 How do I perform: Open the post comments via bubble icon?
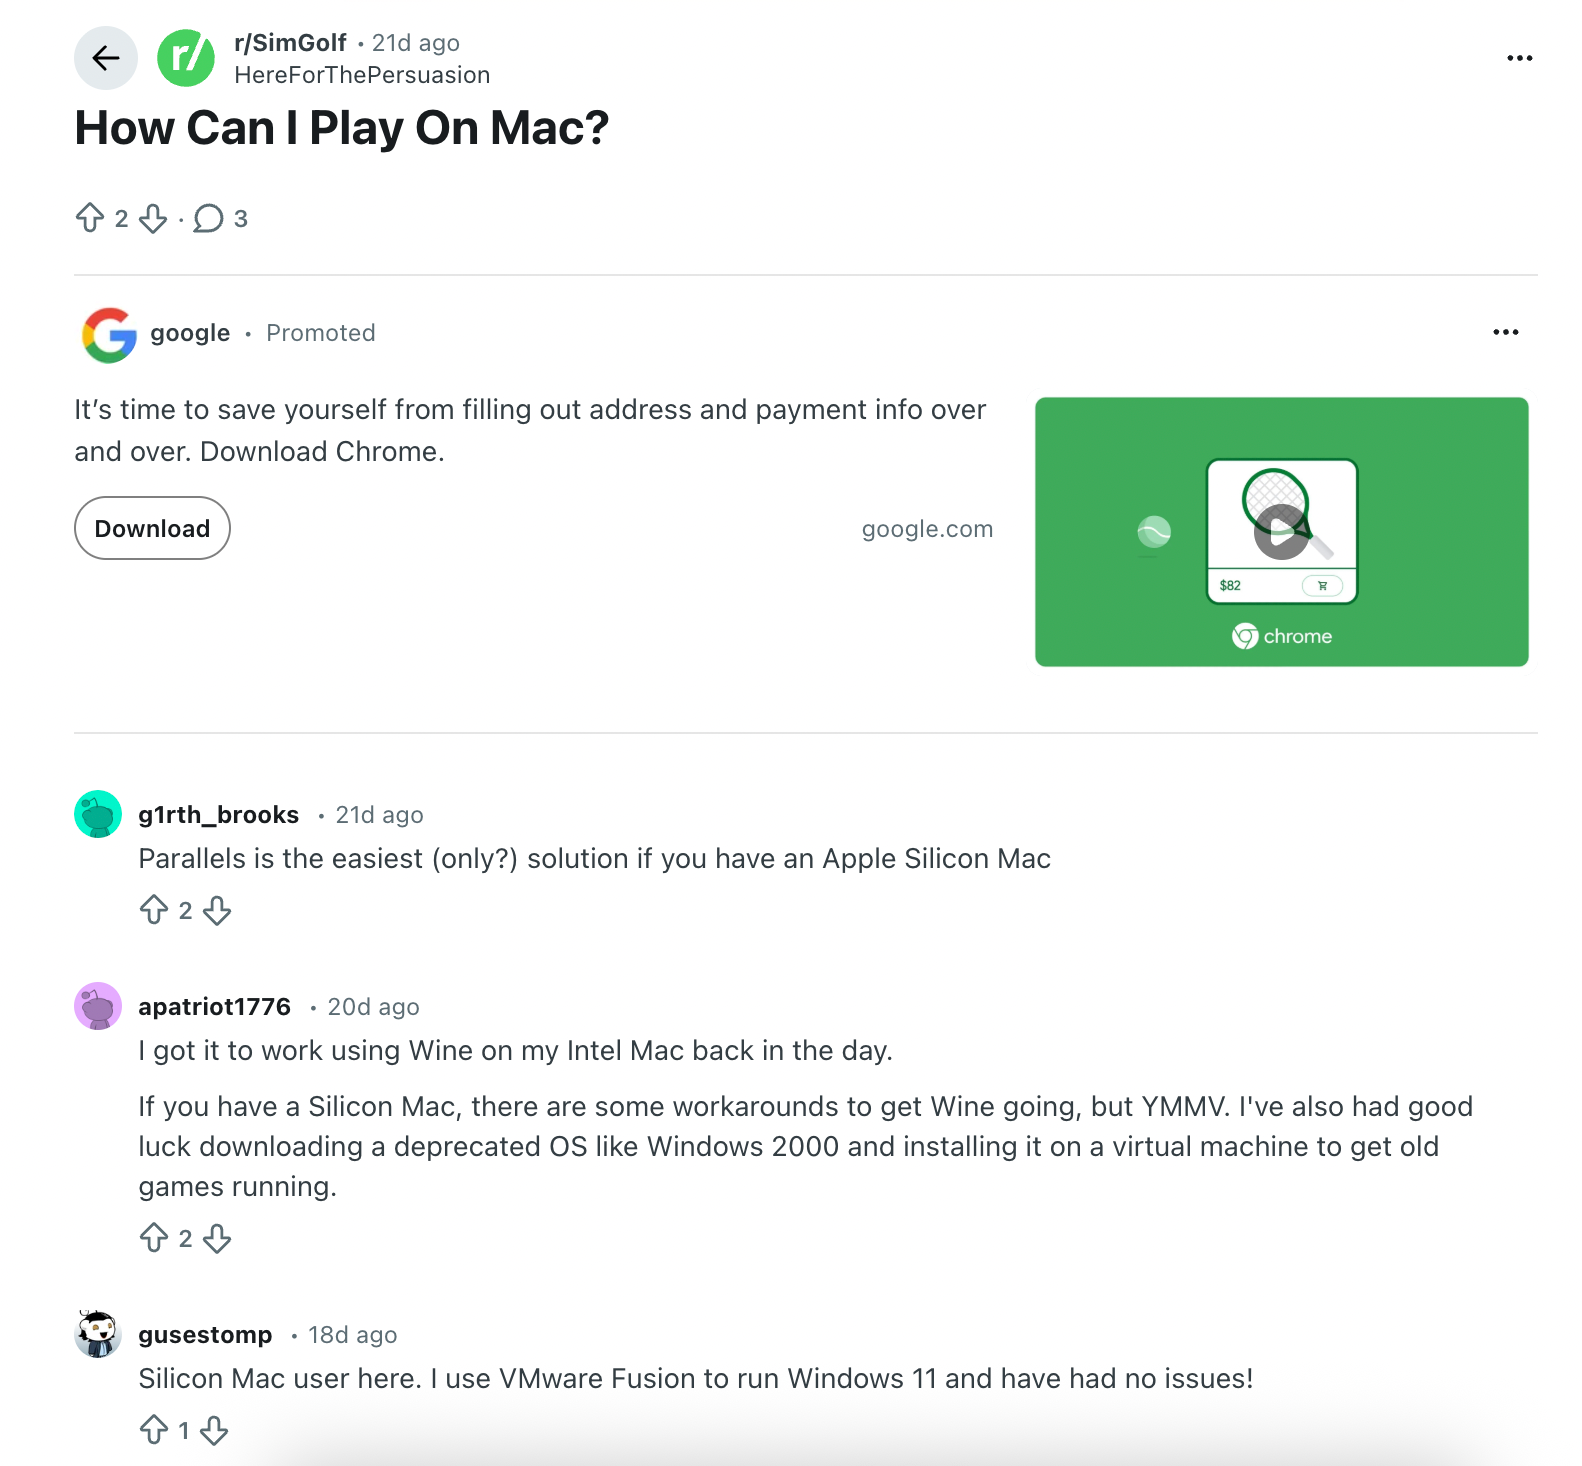pyautogui.click(x=208, y=218)
